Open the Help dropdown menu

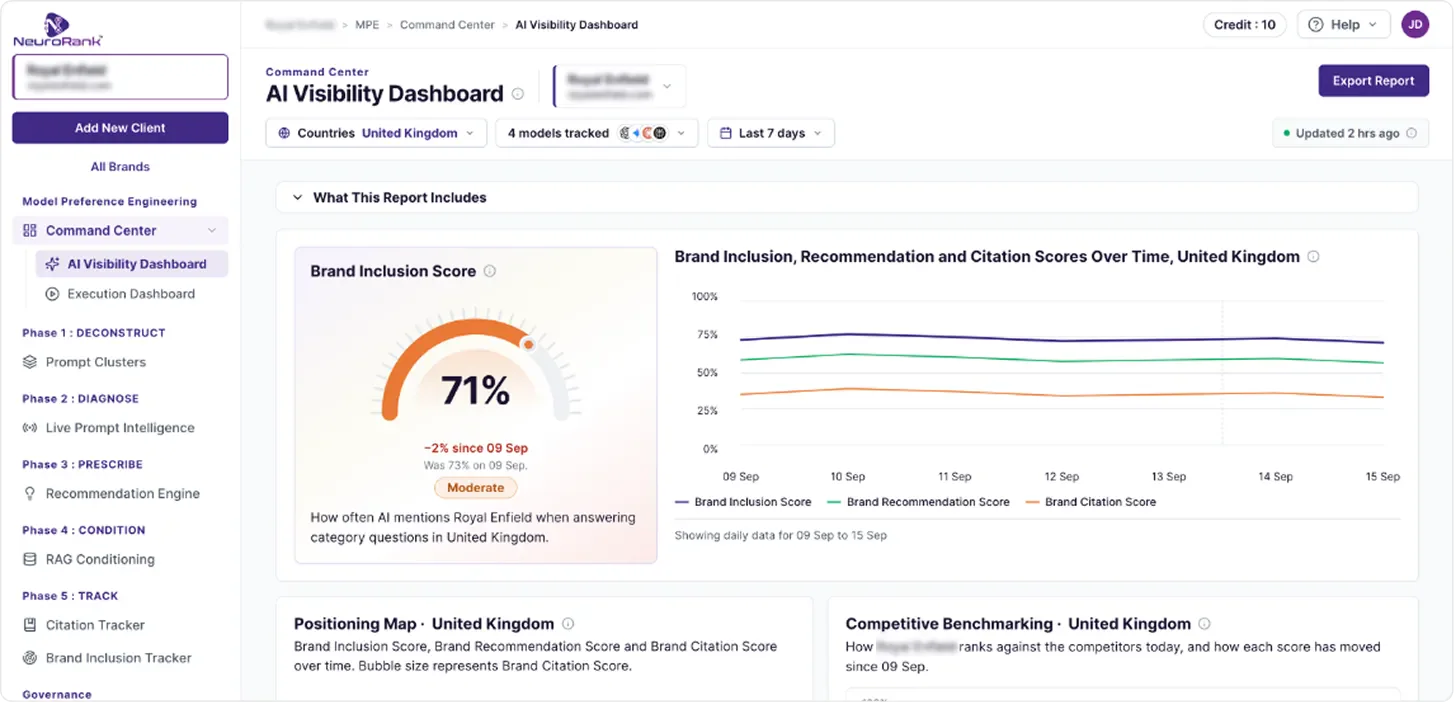coord(1343,25)
